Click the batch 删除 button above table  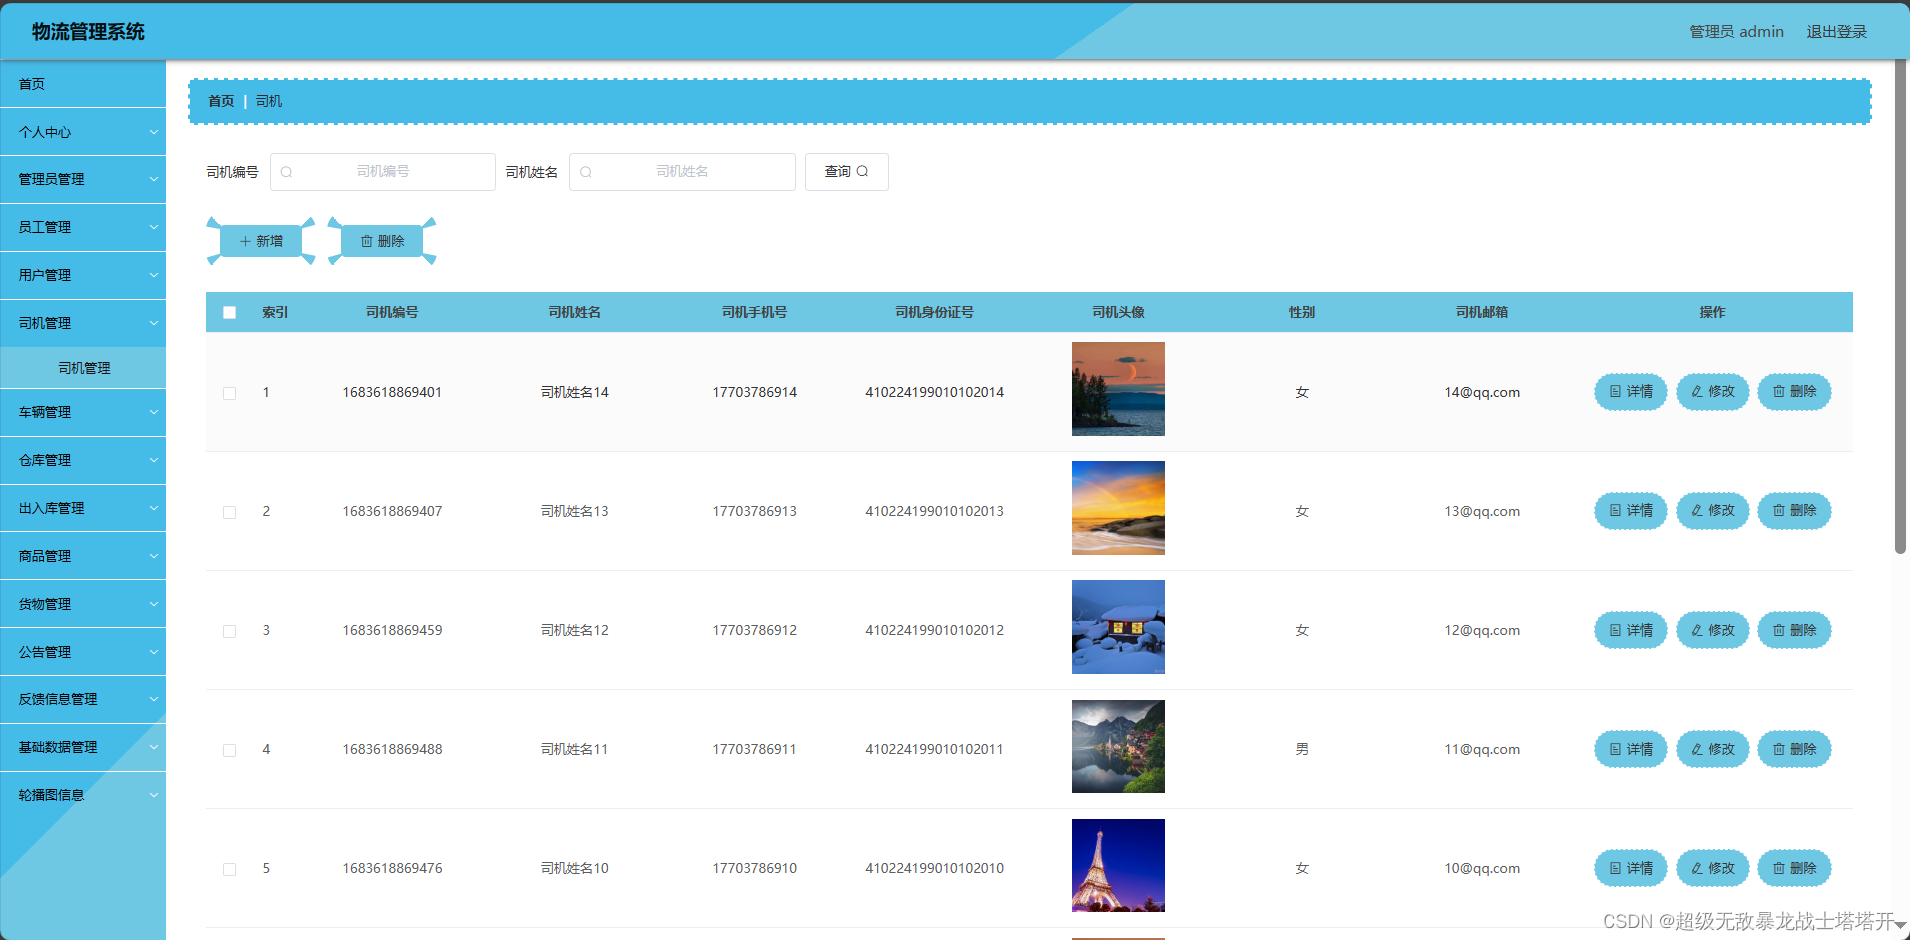pos(382,241)
